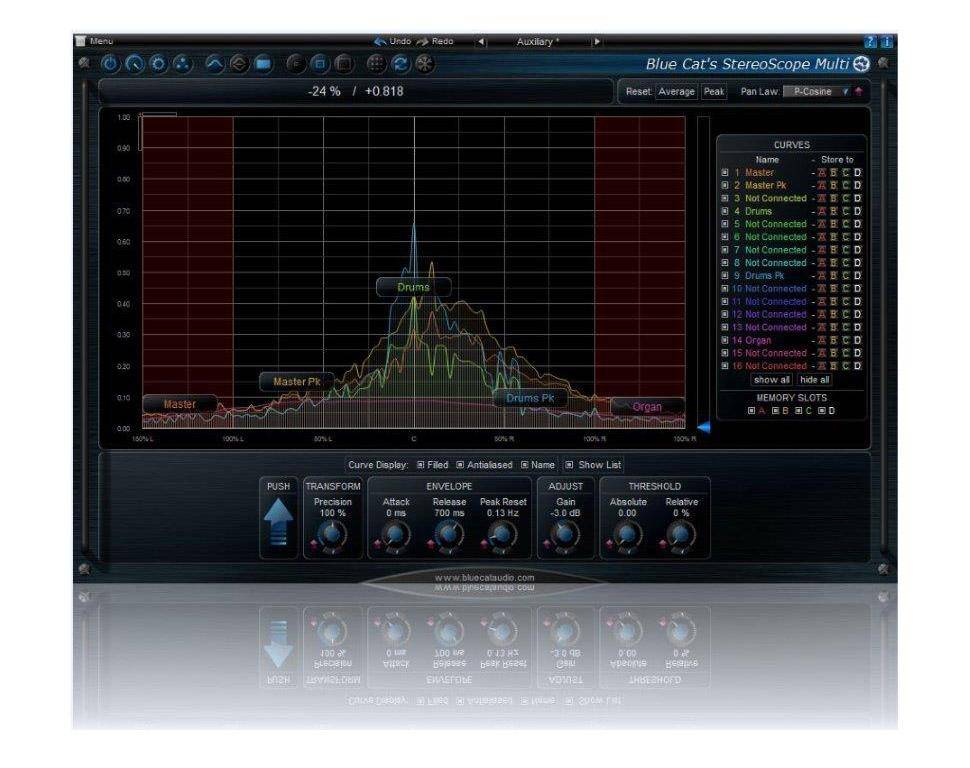Toggle visibility of curve 4 Drums
This screenshot has height=768, width=970.
click(x=725, y=211)
